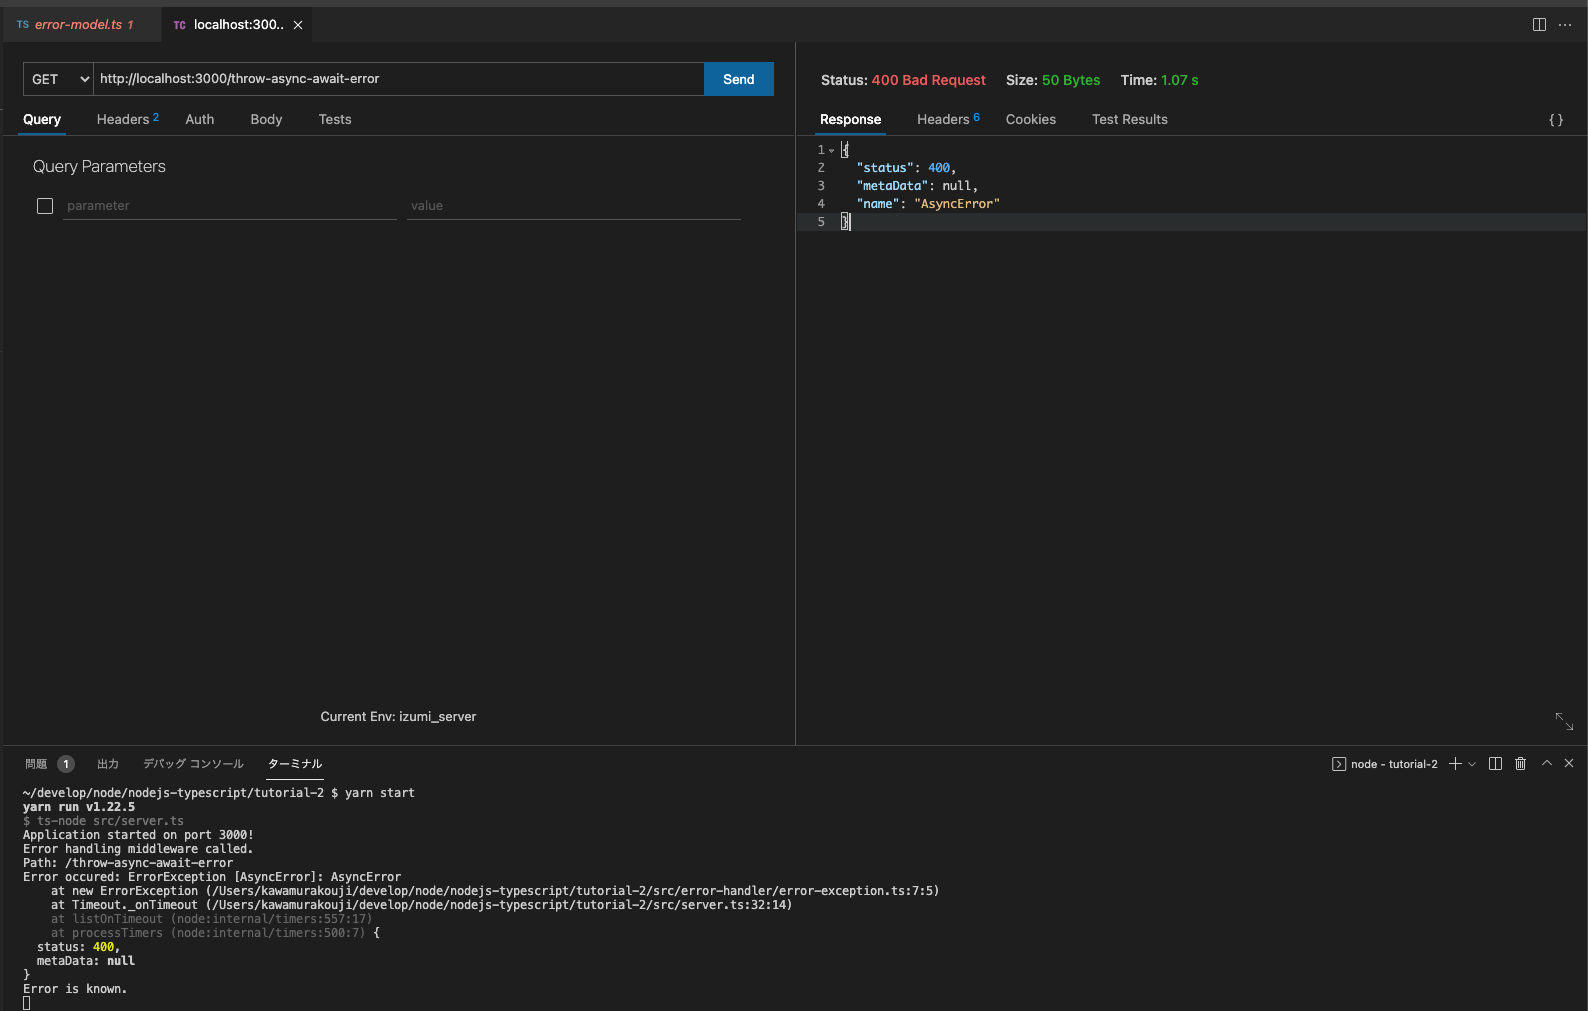Open the Test Results tab
Image resolution: width=1588 pixels, height=1011 pixels.
pyautogui.click(x=1130, y=119)
